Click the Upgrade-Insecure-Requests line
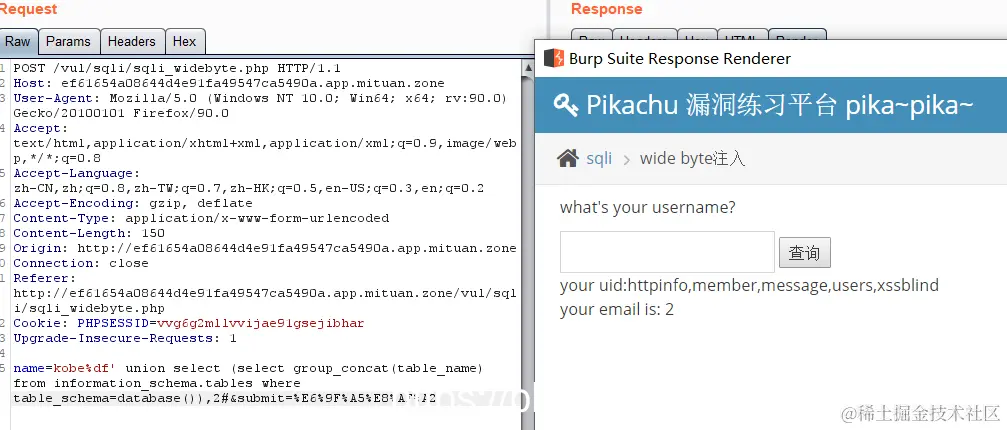Viewport: 1007px width, 430px height. 125,338
